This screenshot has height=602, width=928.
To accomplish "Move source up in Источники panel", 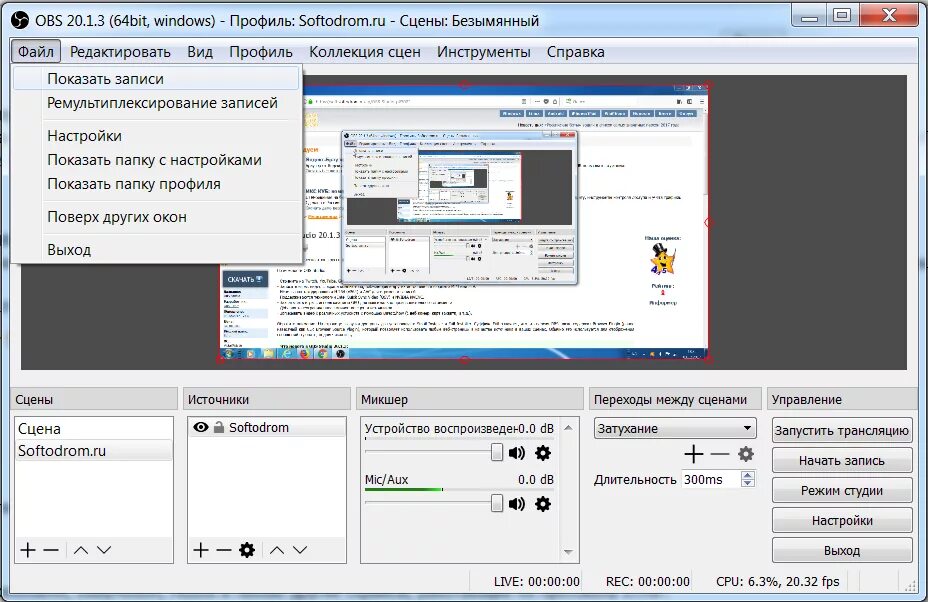I will pos(277,550).
